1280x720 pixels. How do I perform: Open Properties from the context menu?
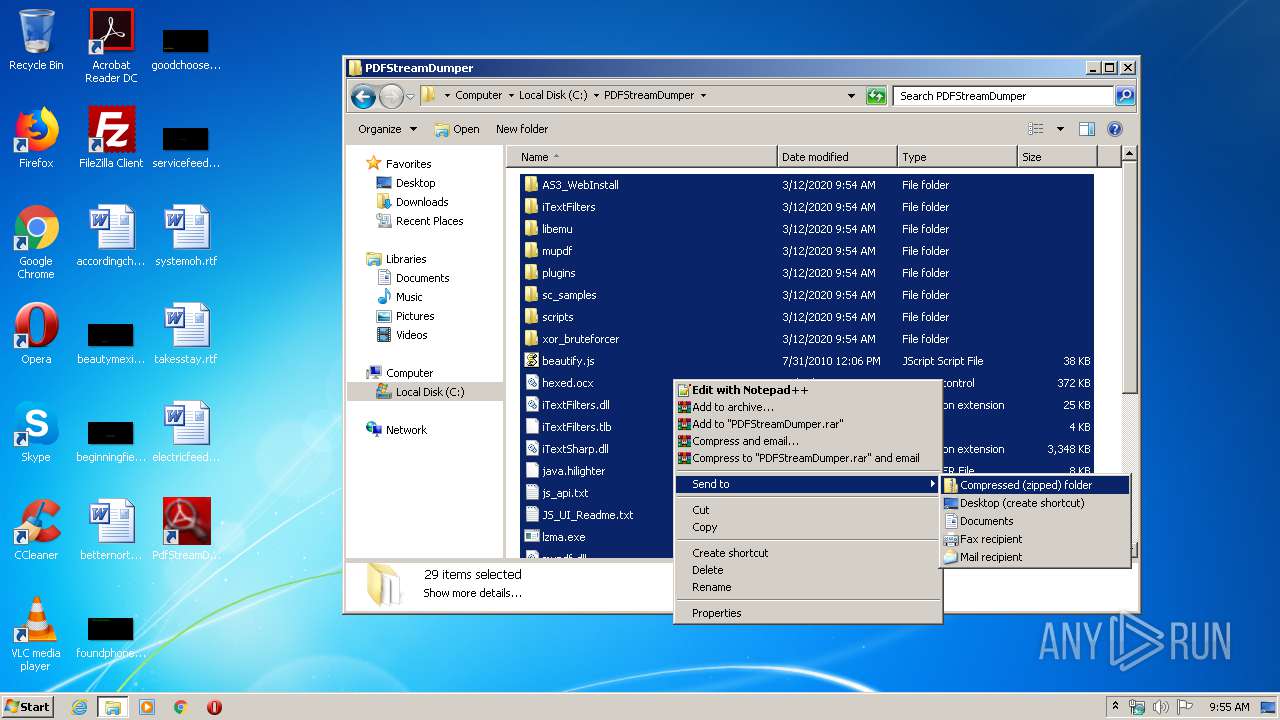coord(808,613)
